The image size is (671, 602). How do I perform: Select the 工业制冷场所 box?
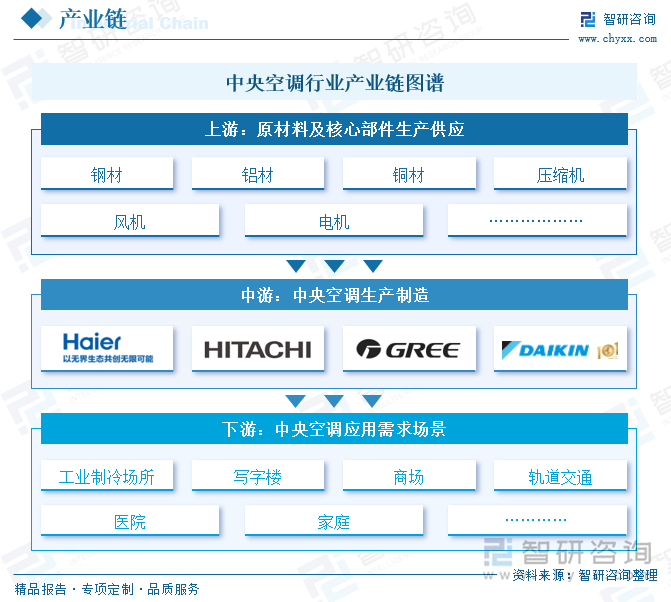107,475
